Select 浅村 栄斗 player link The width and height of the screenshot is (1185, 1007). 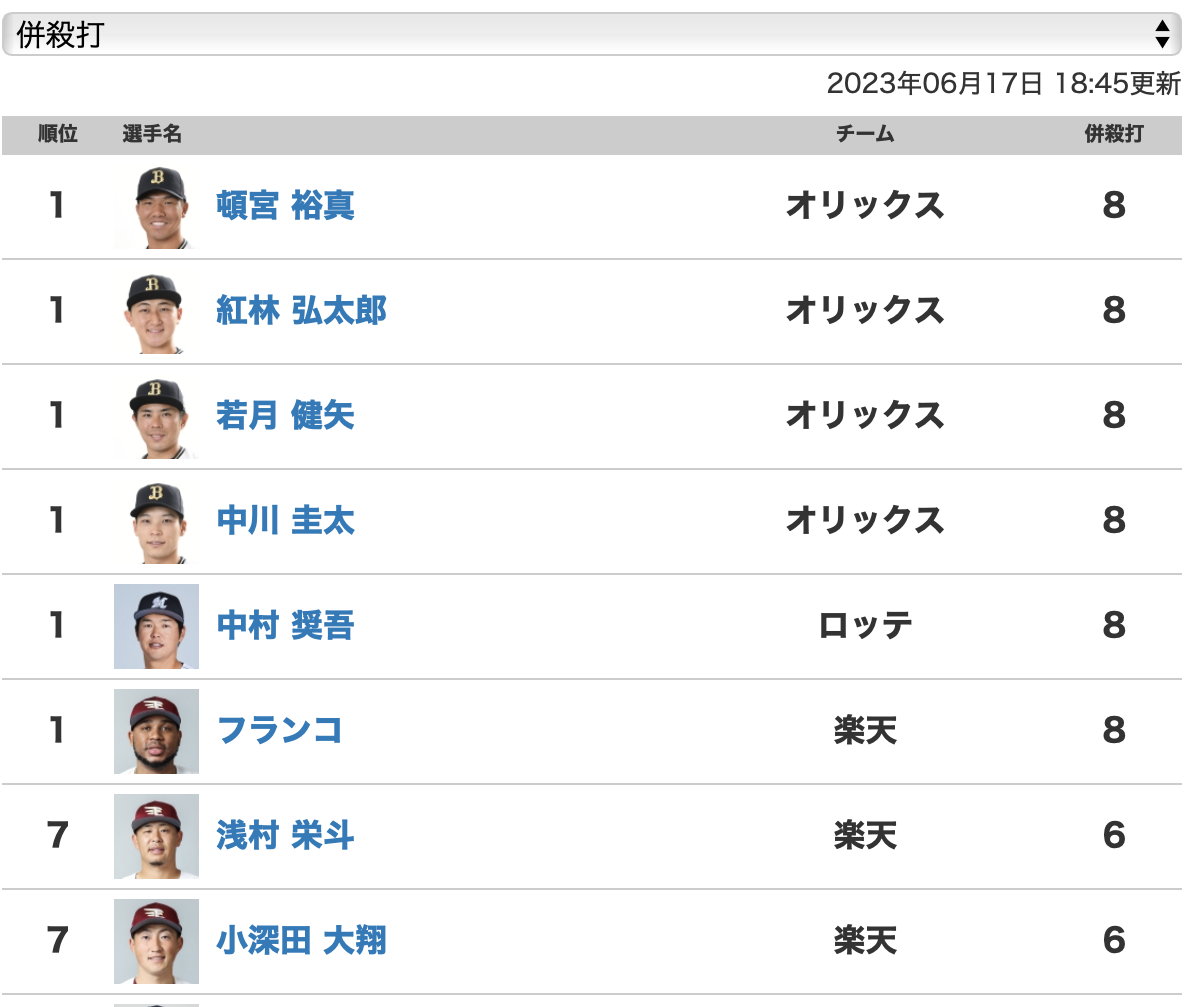tap(286, 836)
